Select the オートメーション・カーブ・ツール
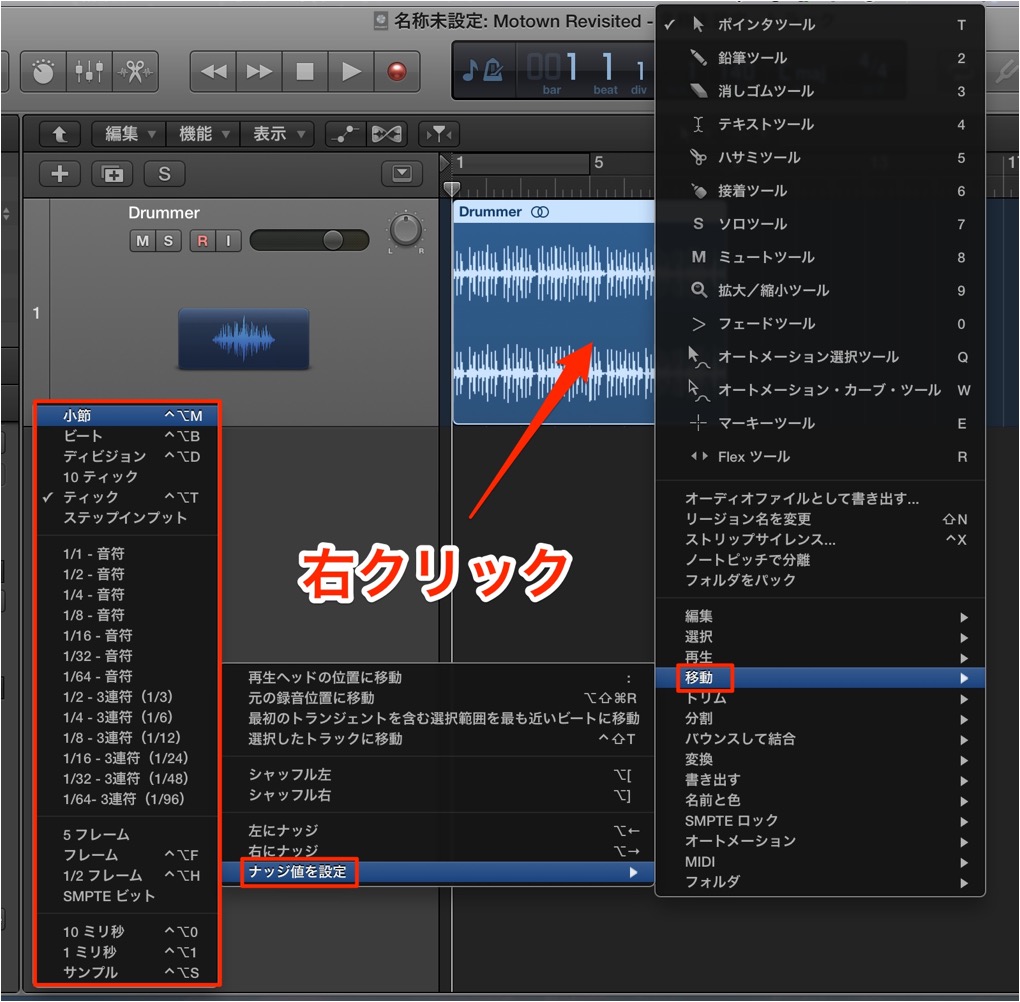This screenshot has height=1002, width=1020. coord(820,390)
